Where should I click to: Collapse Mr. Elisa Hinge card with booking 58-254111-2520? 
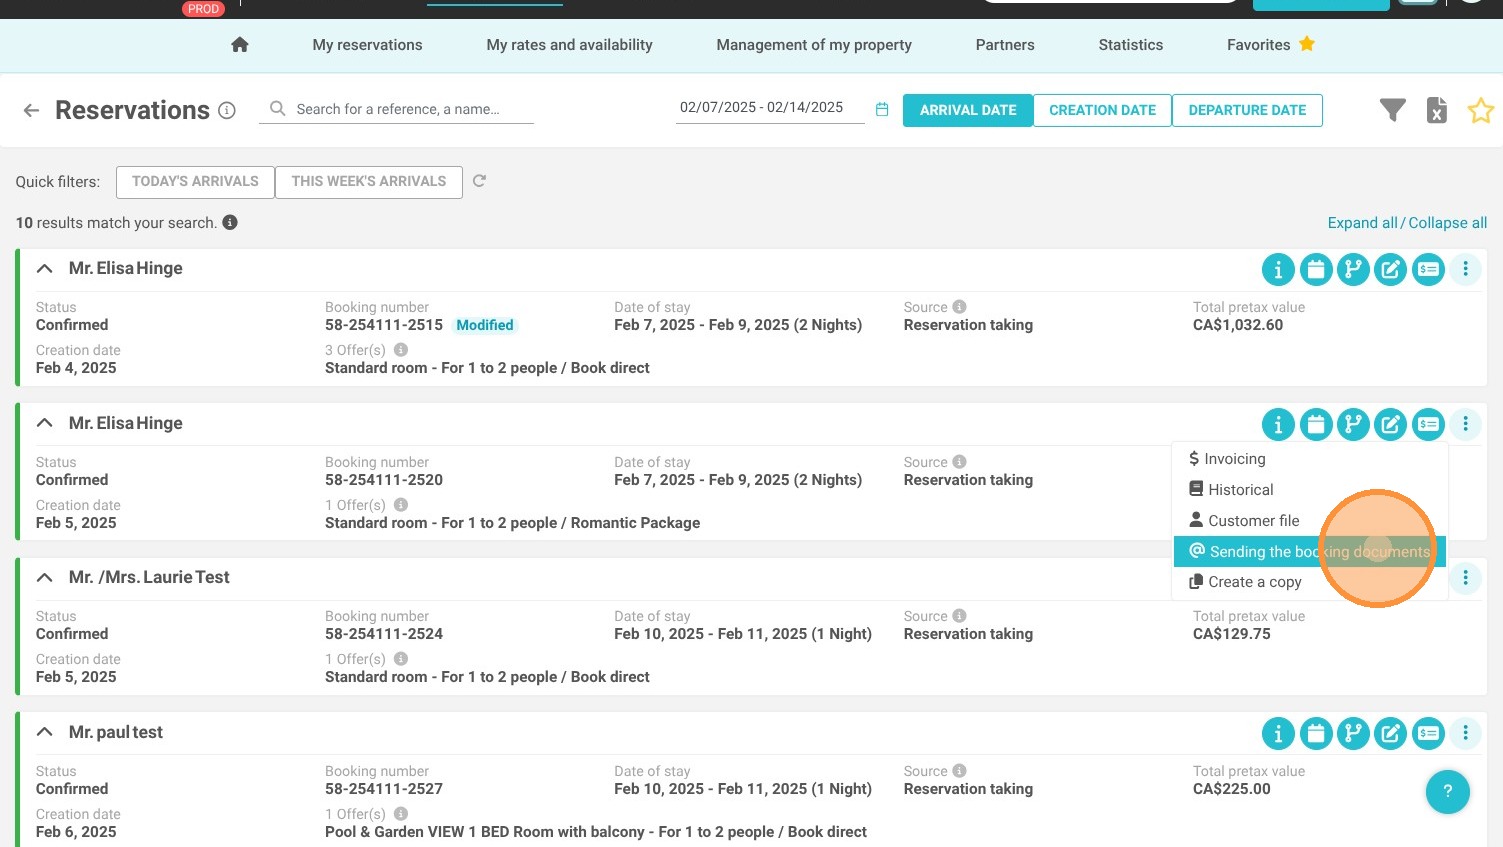coord(44,423)
